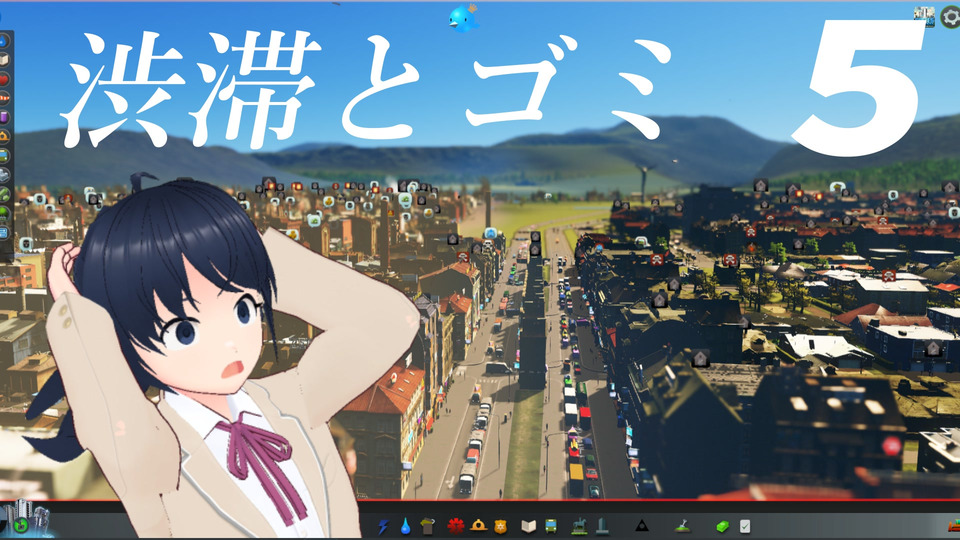Click the black triangle toolbar icon

(641, 526)
